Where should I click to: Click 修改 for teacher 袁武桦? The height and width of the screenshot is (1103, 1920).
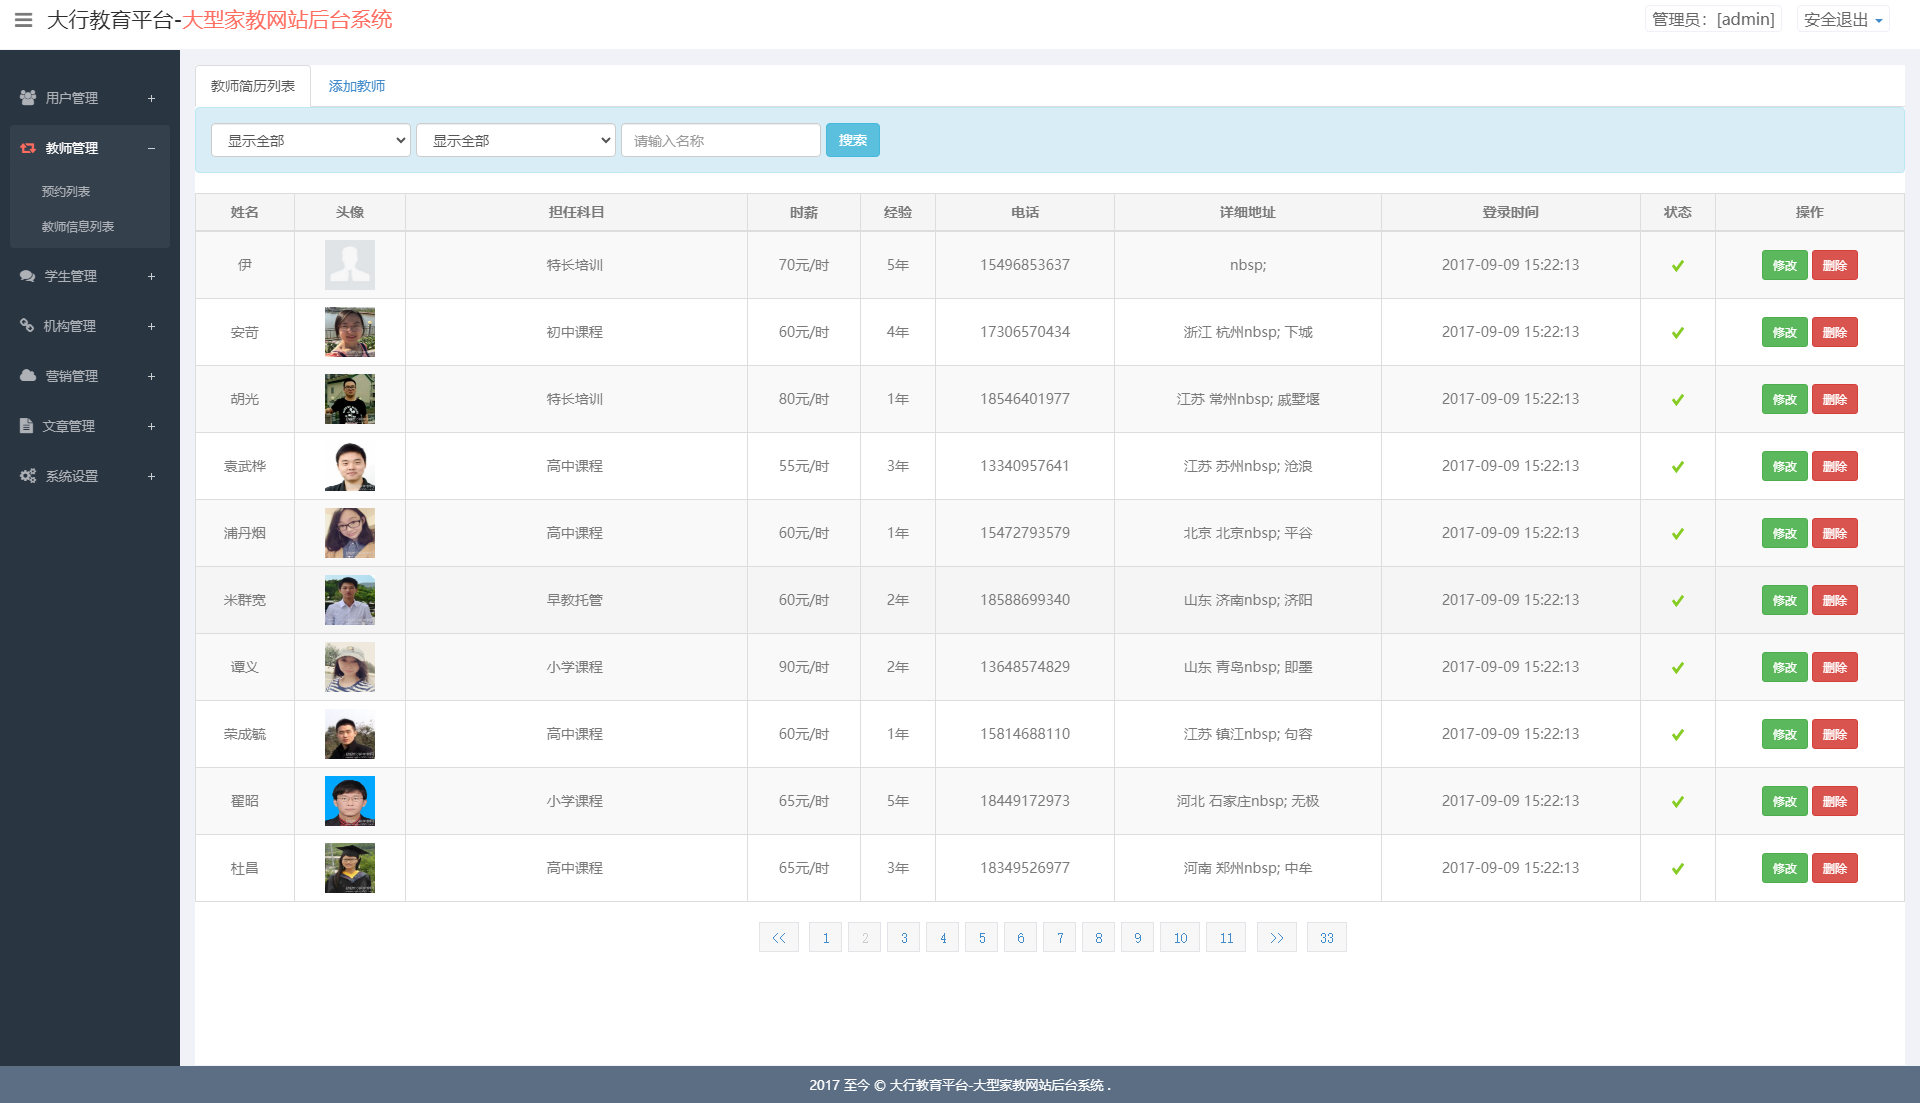pos(1785,466)
